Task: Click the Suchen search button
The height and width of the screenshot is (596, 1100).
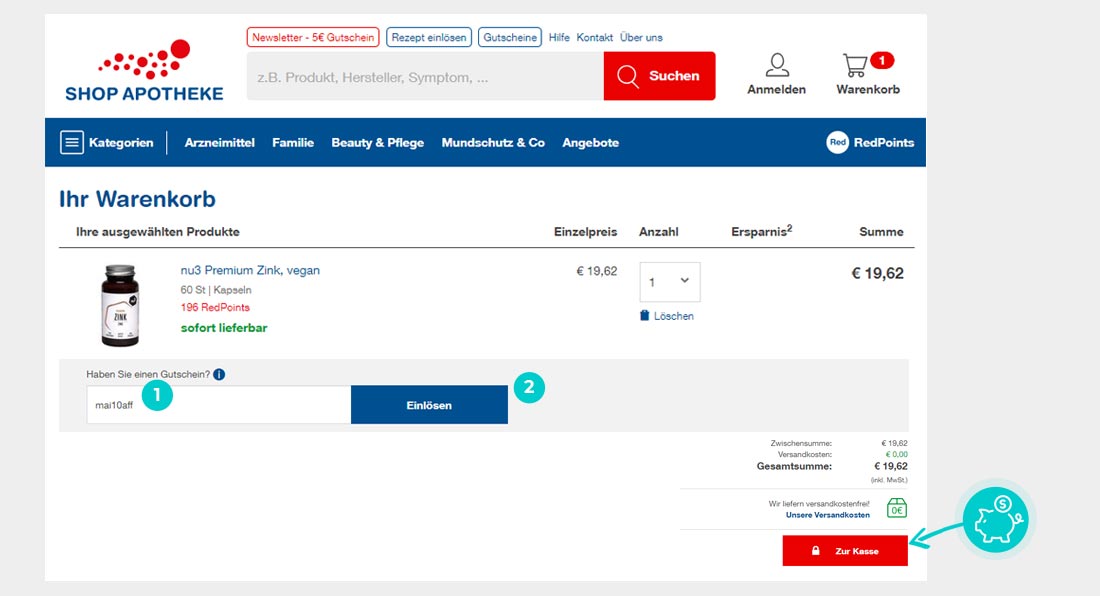Action: click(x=659, y=76)
